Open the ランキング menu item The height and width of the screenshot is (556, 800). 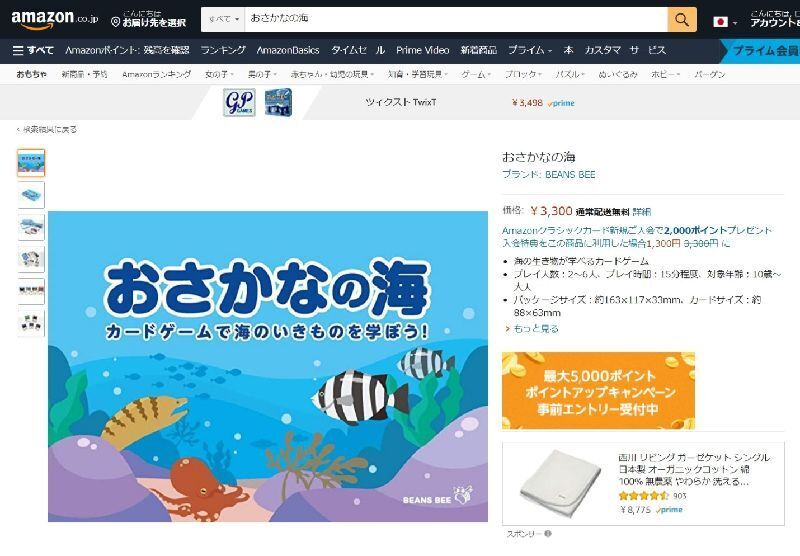point(223,50)
